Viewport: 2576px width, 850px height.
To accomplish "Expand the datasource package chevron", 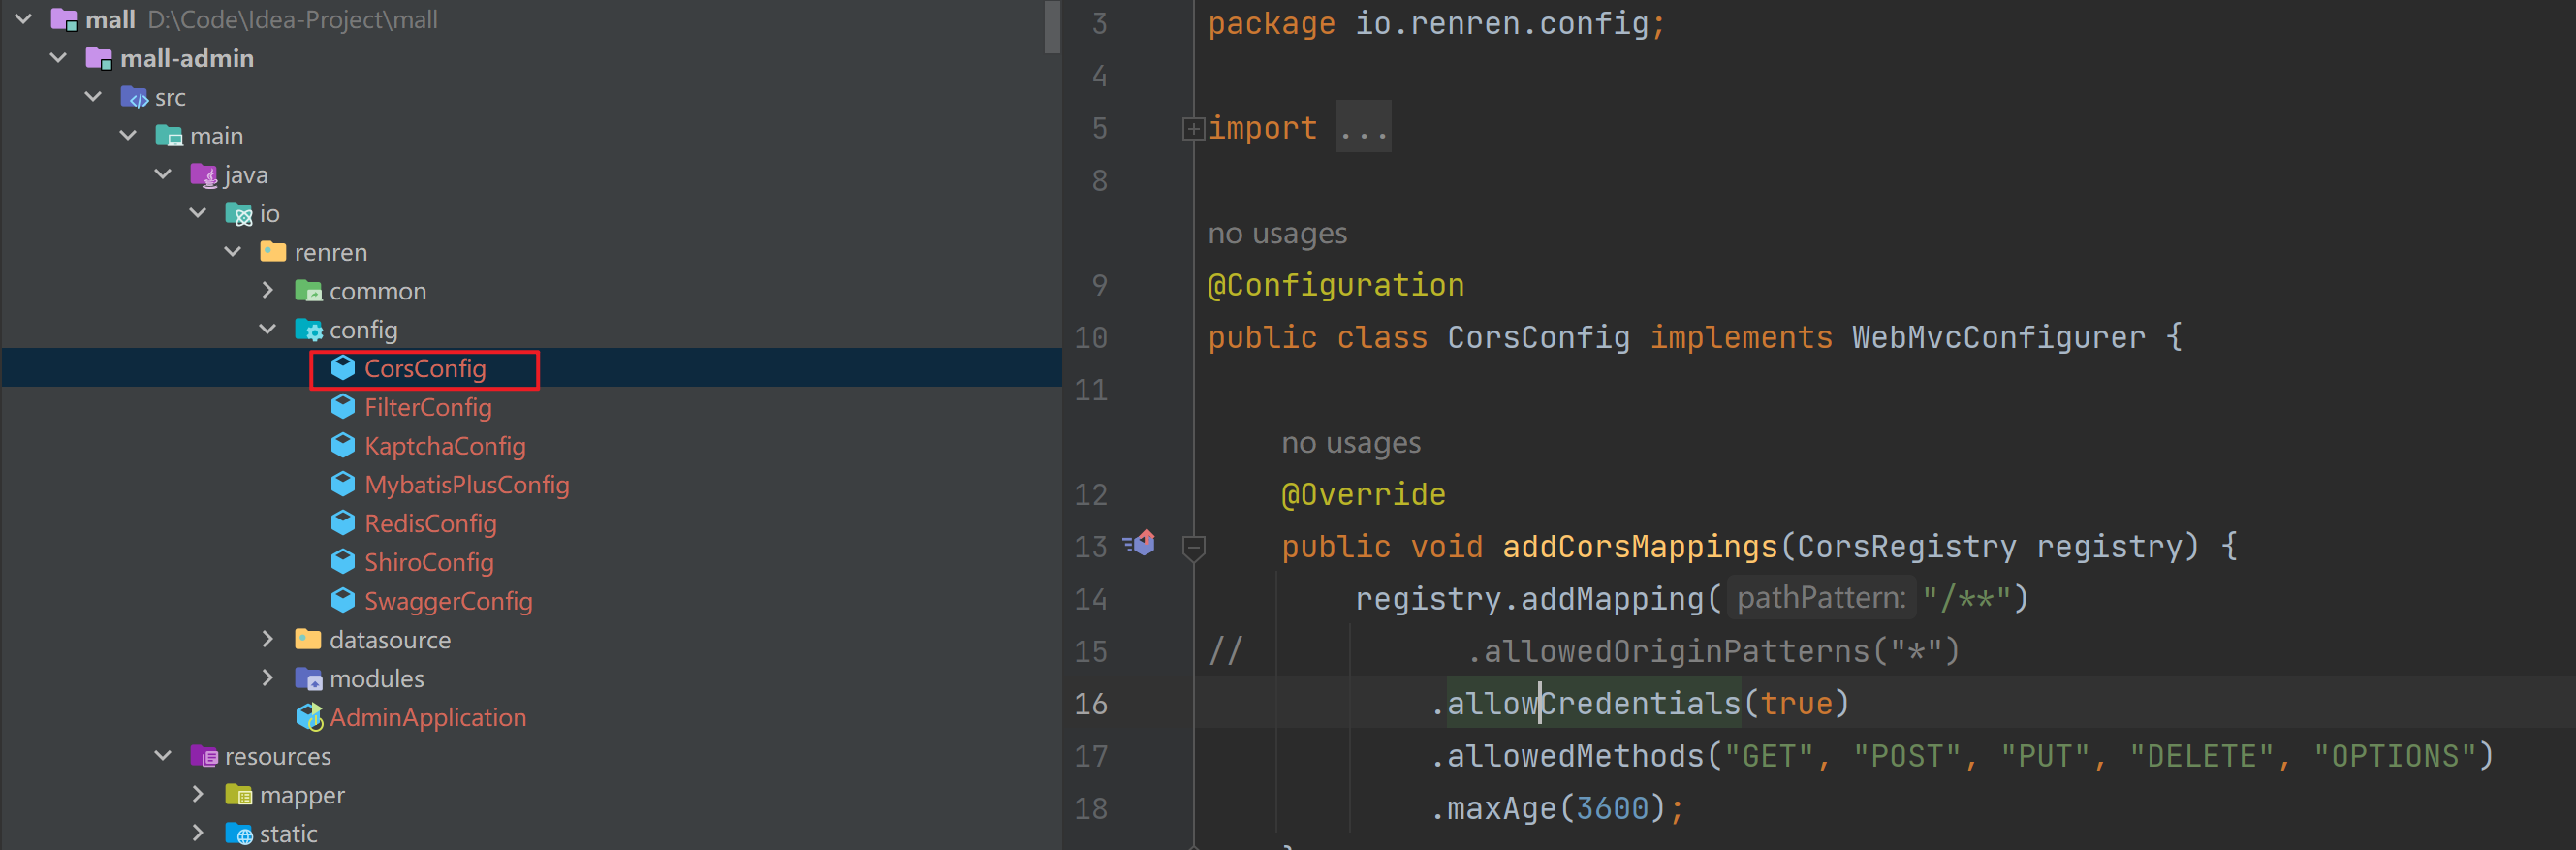I will click(268, 639).
